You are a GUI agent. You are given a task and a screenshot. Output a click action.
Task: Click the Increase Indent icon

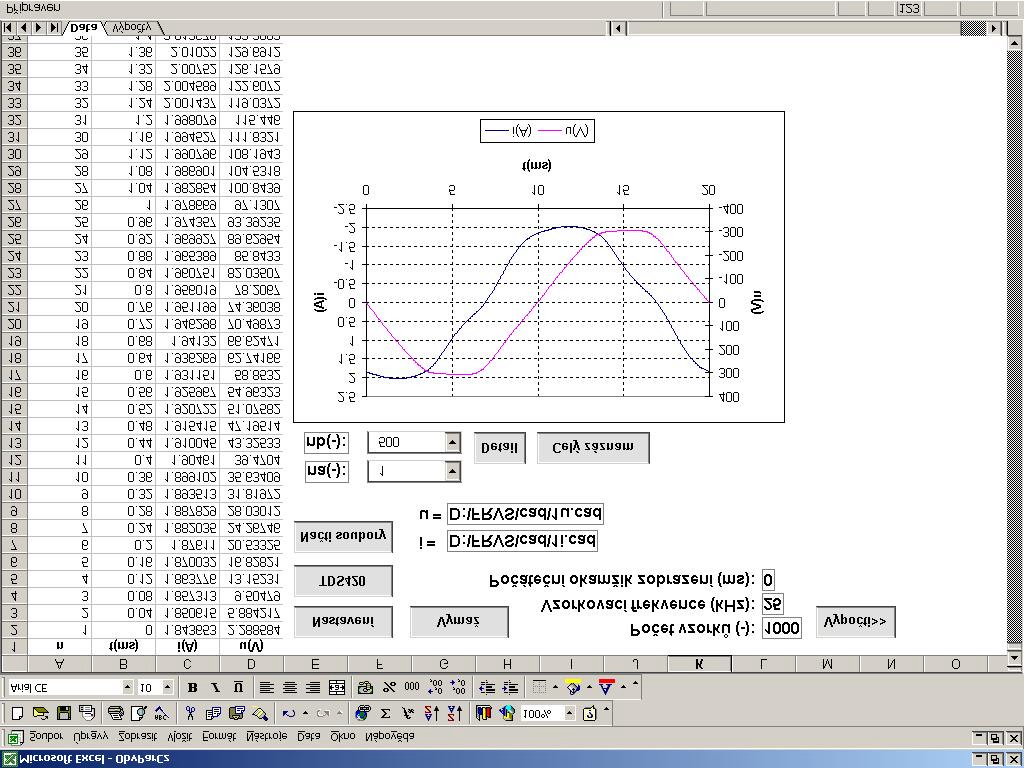[510, 687]
